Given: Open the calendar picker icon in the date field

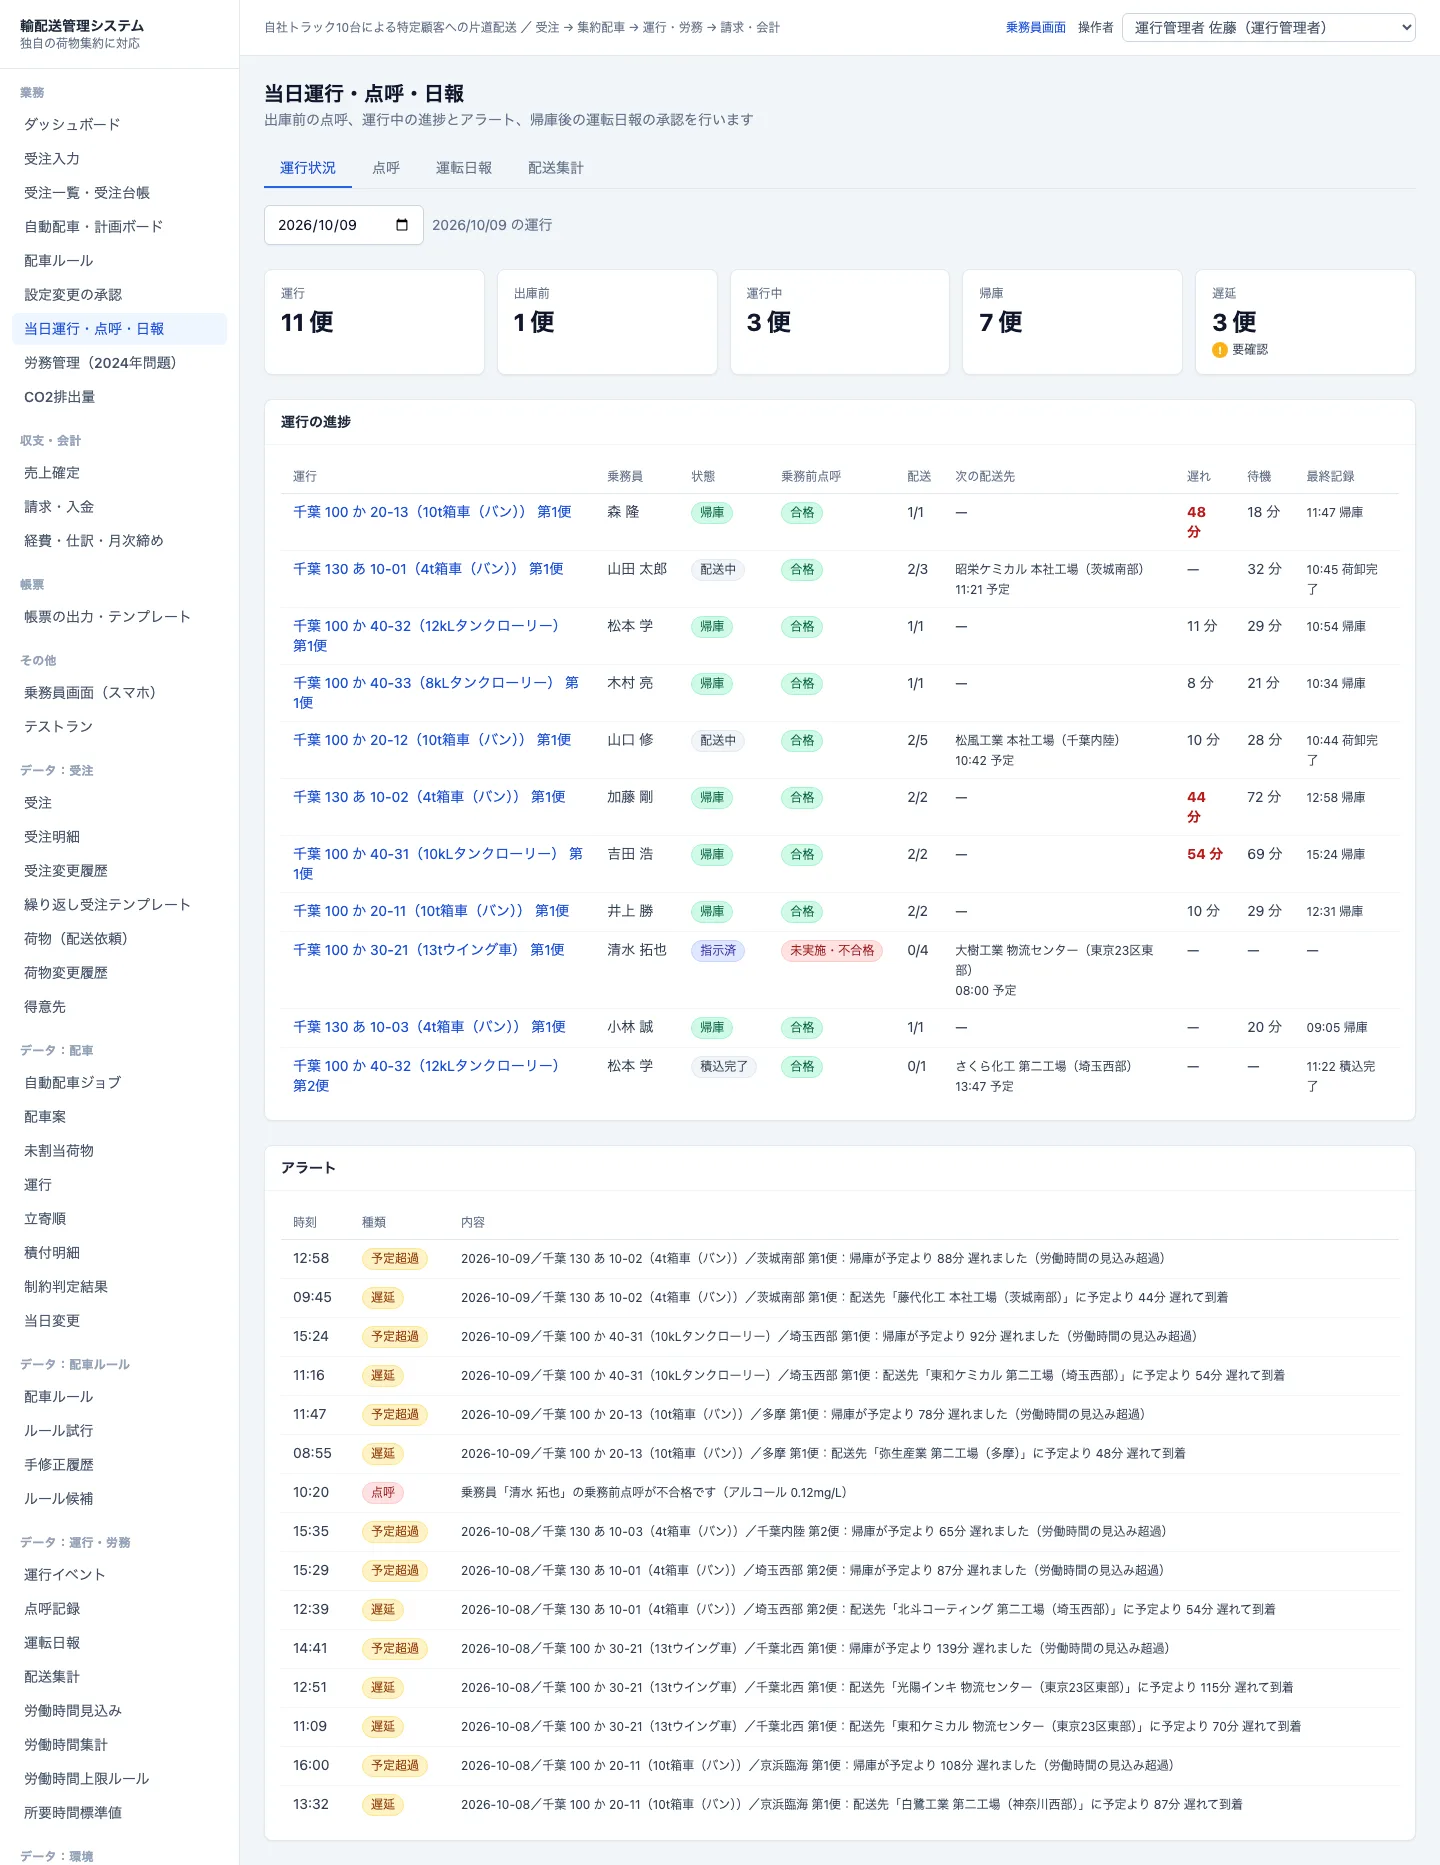Looking at the screenshot, I should (402, 225).
